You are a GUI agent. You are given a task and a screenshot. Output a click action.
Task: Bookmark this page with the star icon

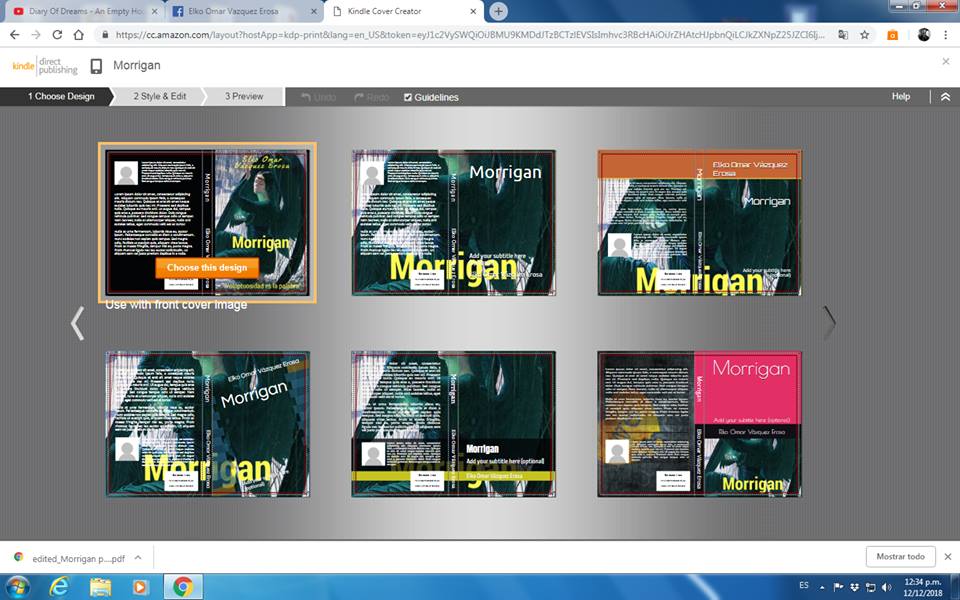point(864,34)
